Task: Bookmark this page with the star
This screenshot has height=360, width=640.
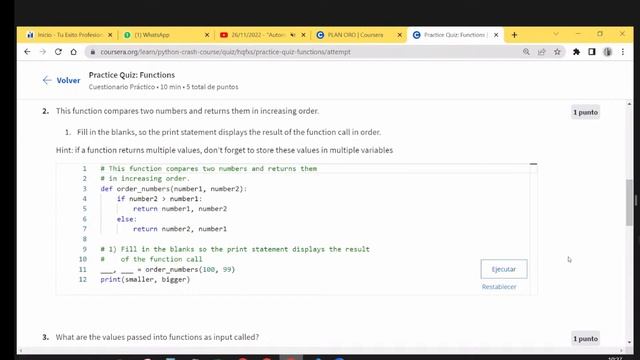Action: (557, 52)
